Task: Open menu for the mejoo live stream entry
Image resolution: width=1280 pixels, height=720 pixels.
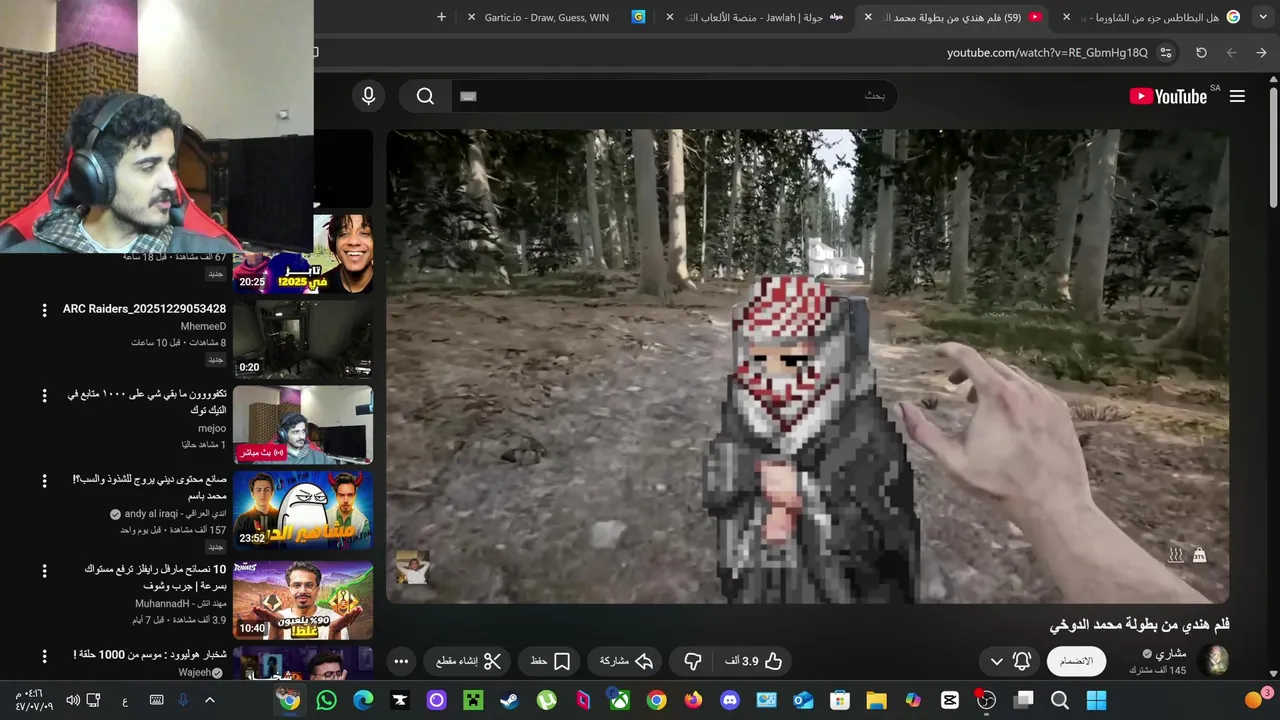Action: pyautogui.click(x=44, y=396)
